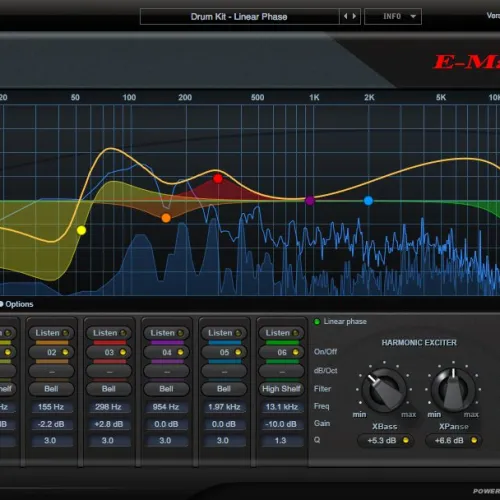The height and width of the screenshot is (500, 500).
Task: Click the +2.8 dB gain field
Action: [x=109, y=424]
